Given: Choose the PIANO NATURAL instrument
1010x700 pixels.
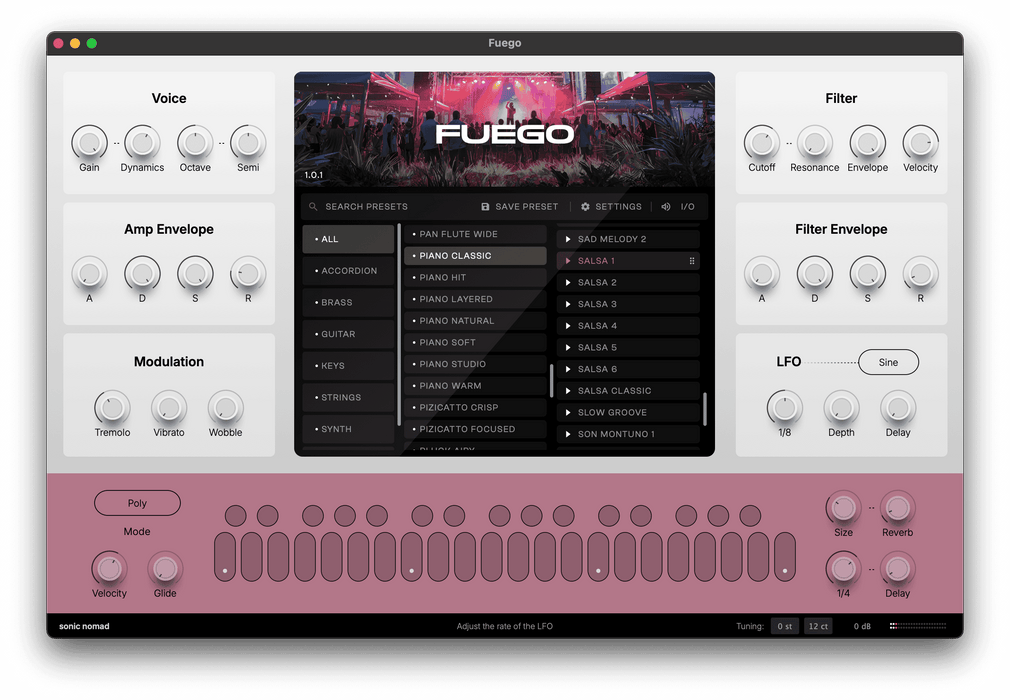Looking at the screenshot, I should pyautogui.click(x=475, y=321).
